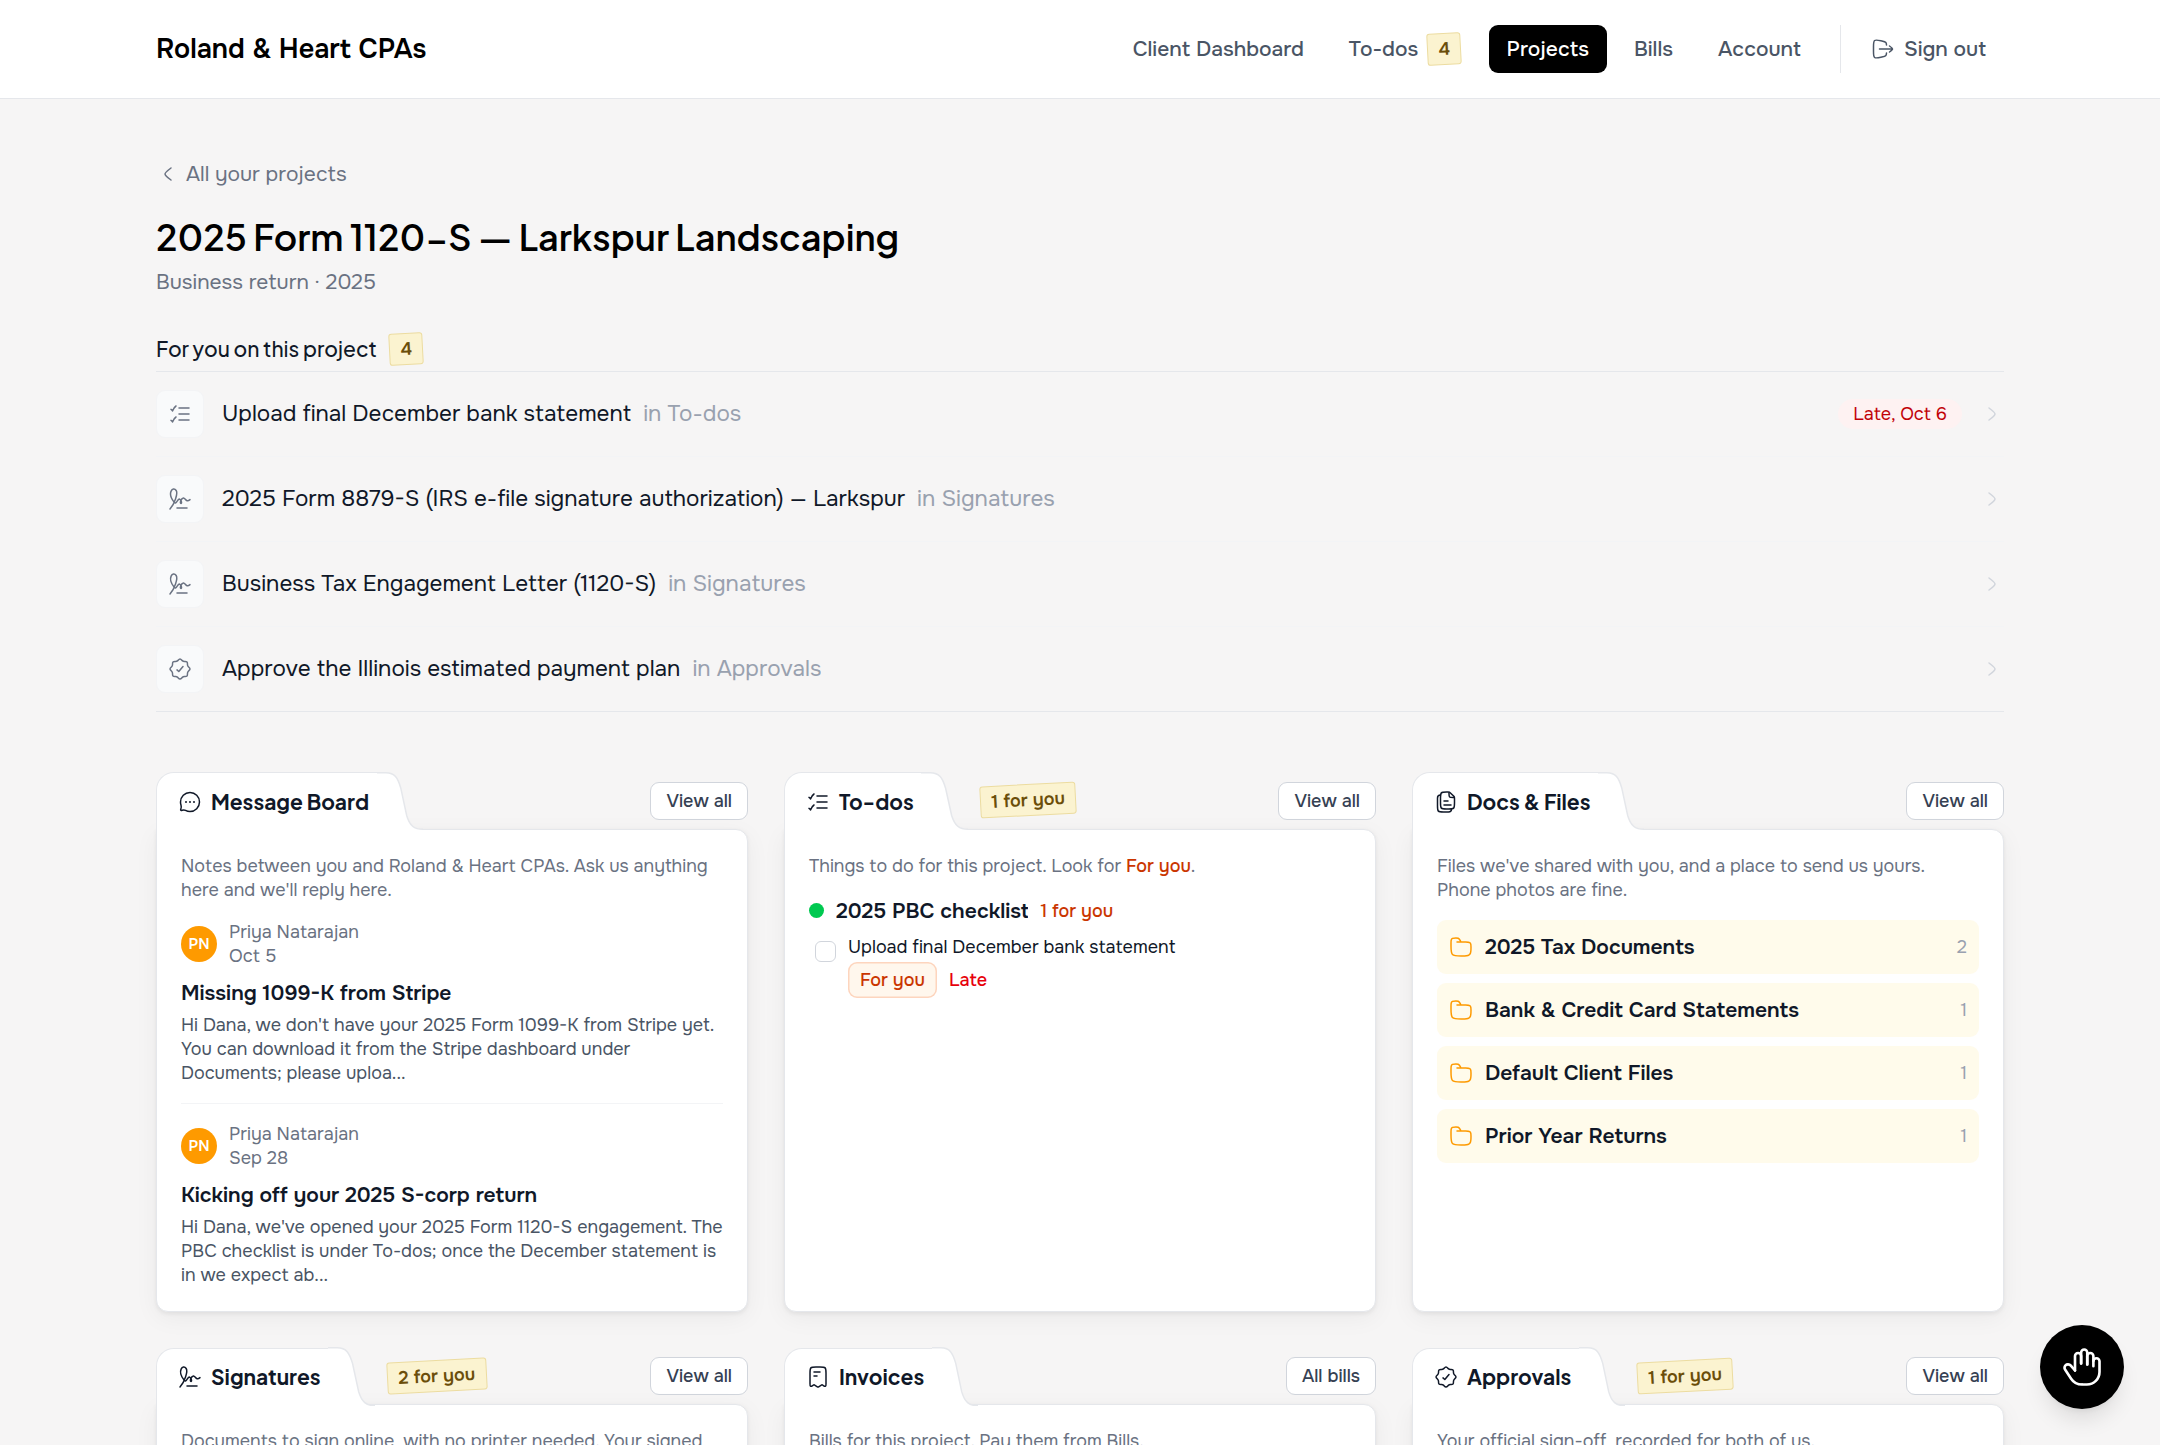Click PN avatar on Missing 1099-K message
Screen dimensions: 2160x1445
coord(199,944)
